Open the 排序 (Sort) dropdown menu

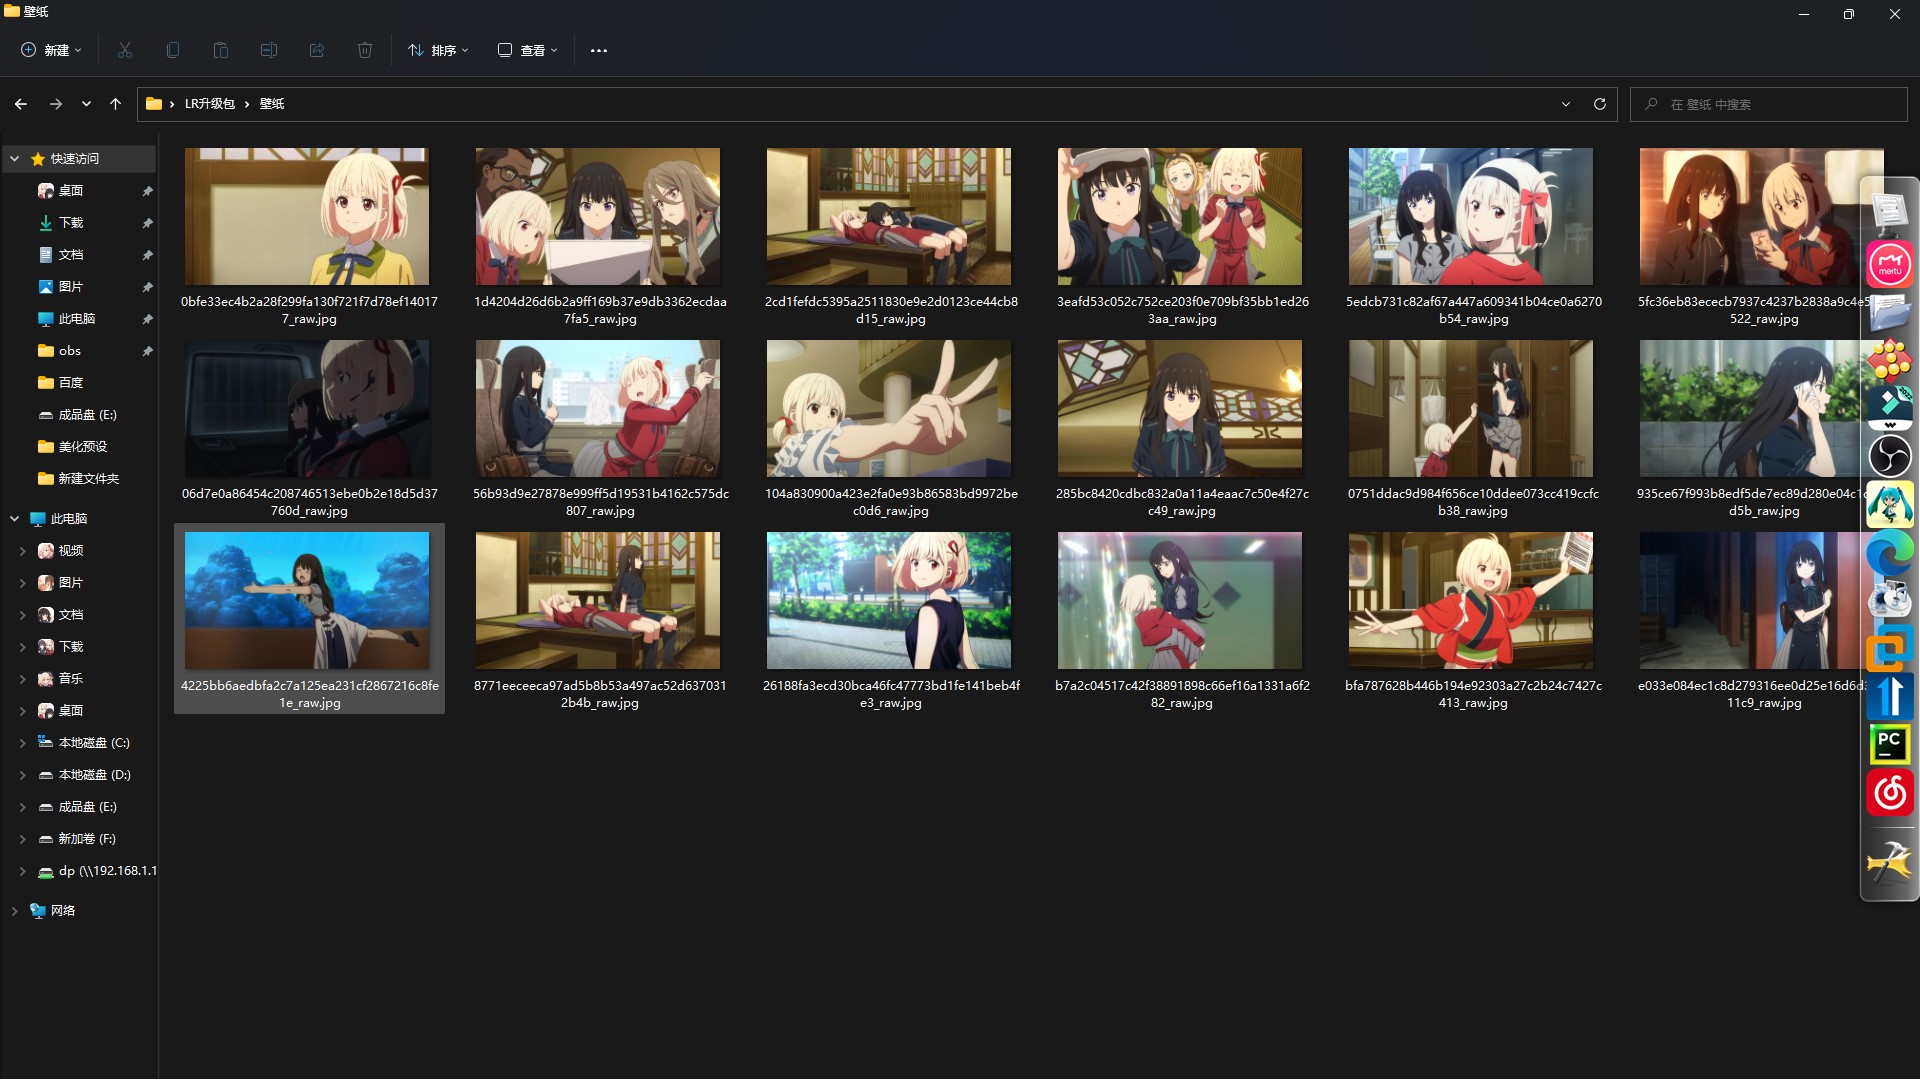[x=438, y=50]
